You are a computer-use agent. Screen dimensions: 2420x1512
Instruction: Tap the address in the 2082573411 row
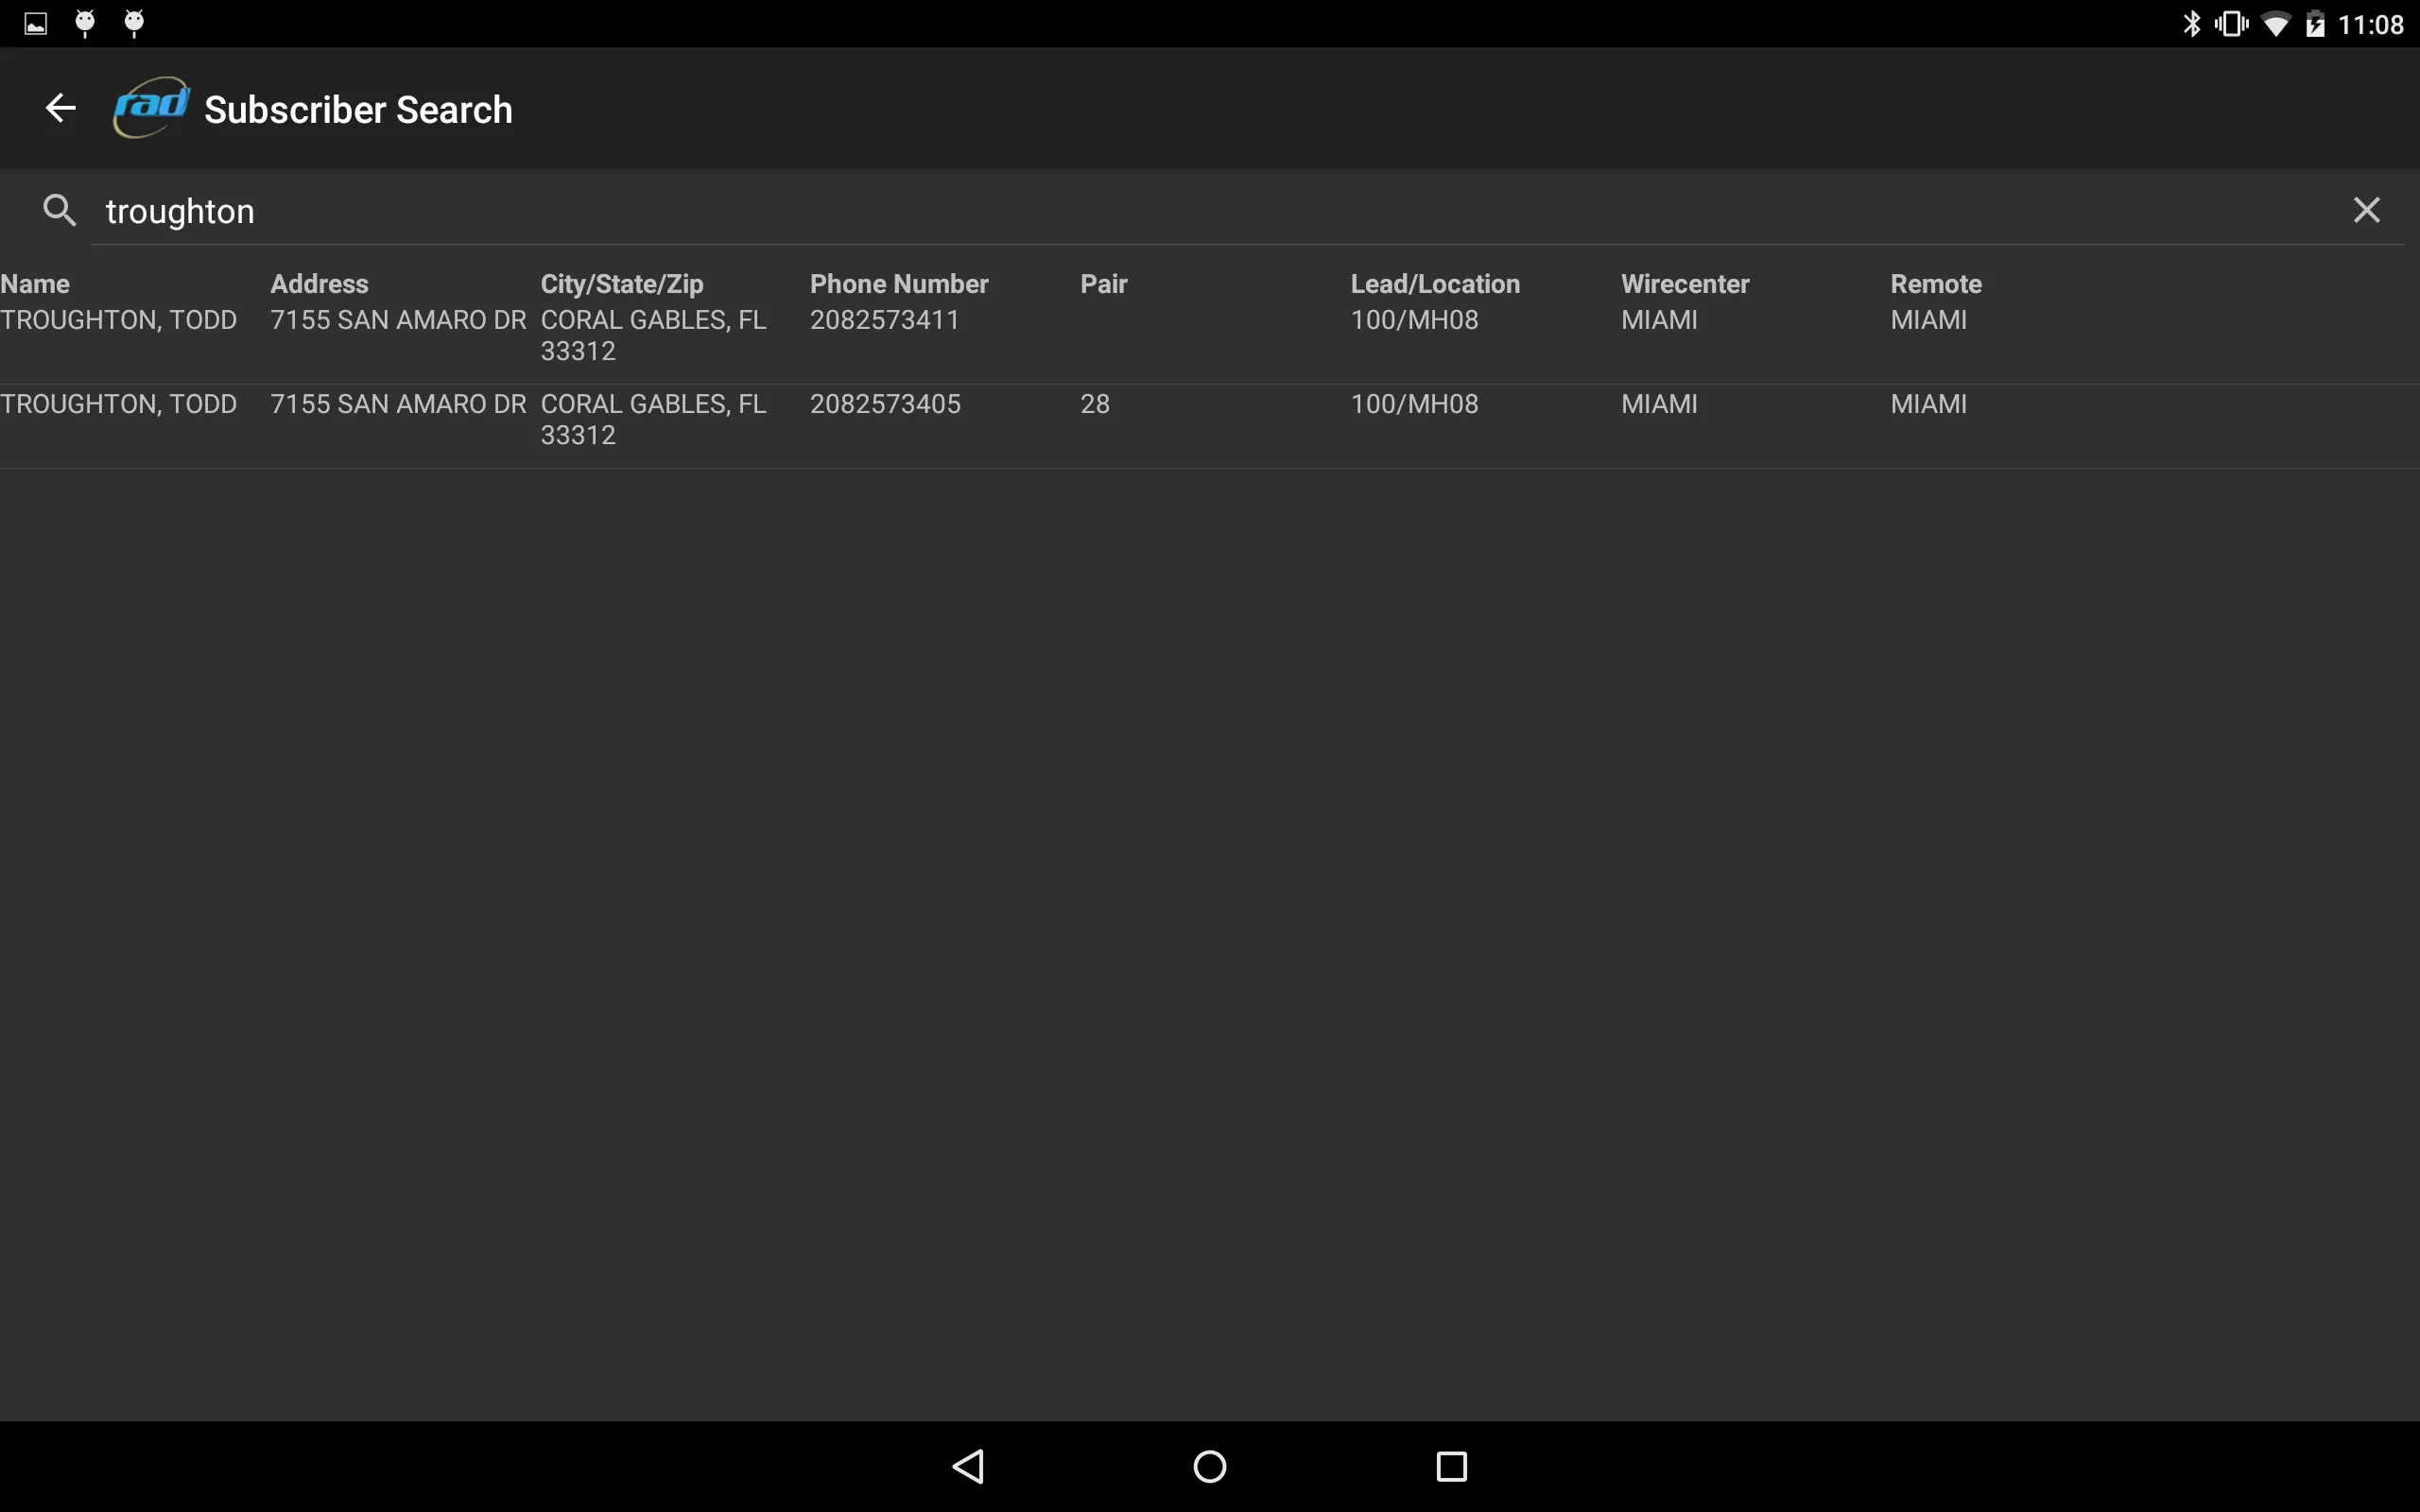tap(398, 320)
